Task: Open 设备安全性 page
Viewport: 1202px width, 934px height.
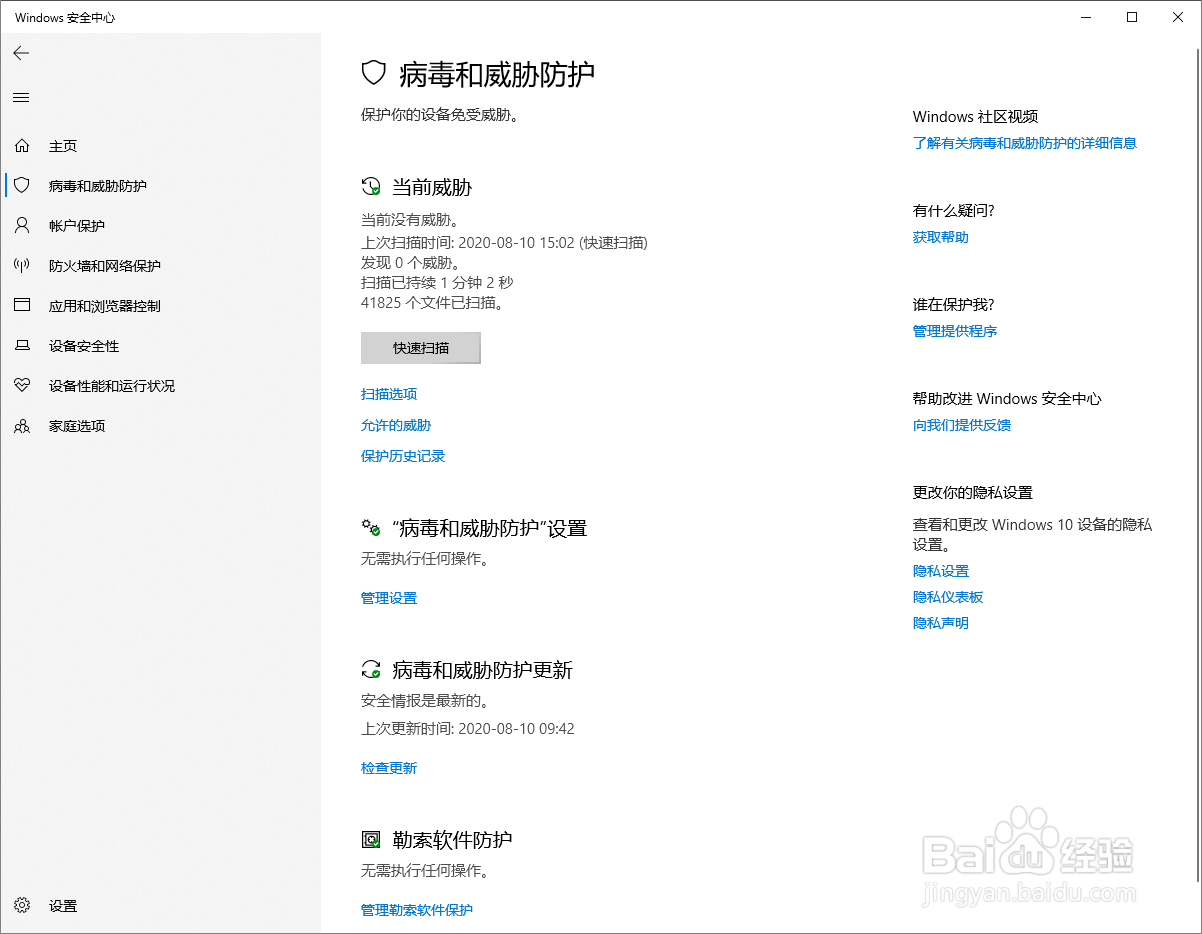Action: click(84, 346)
